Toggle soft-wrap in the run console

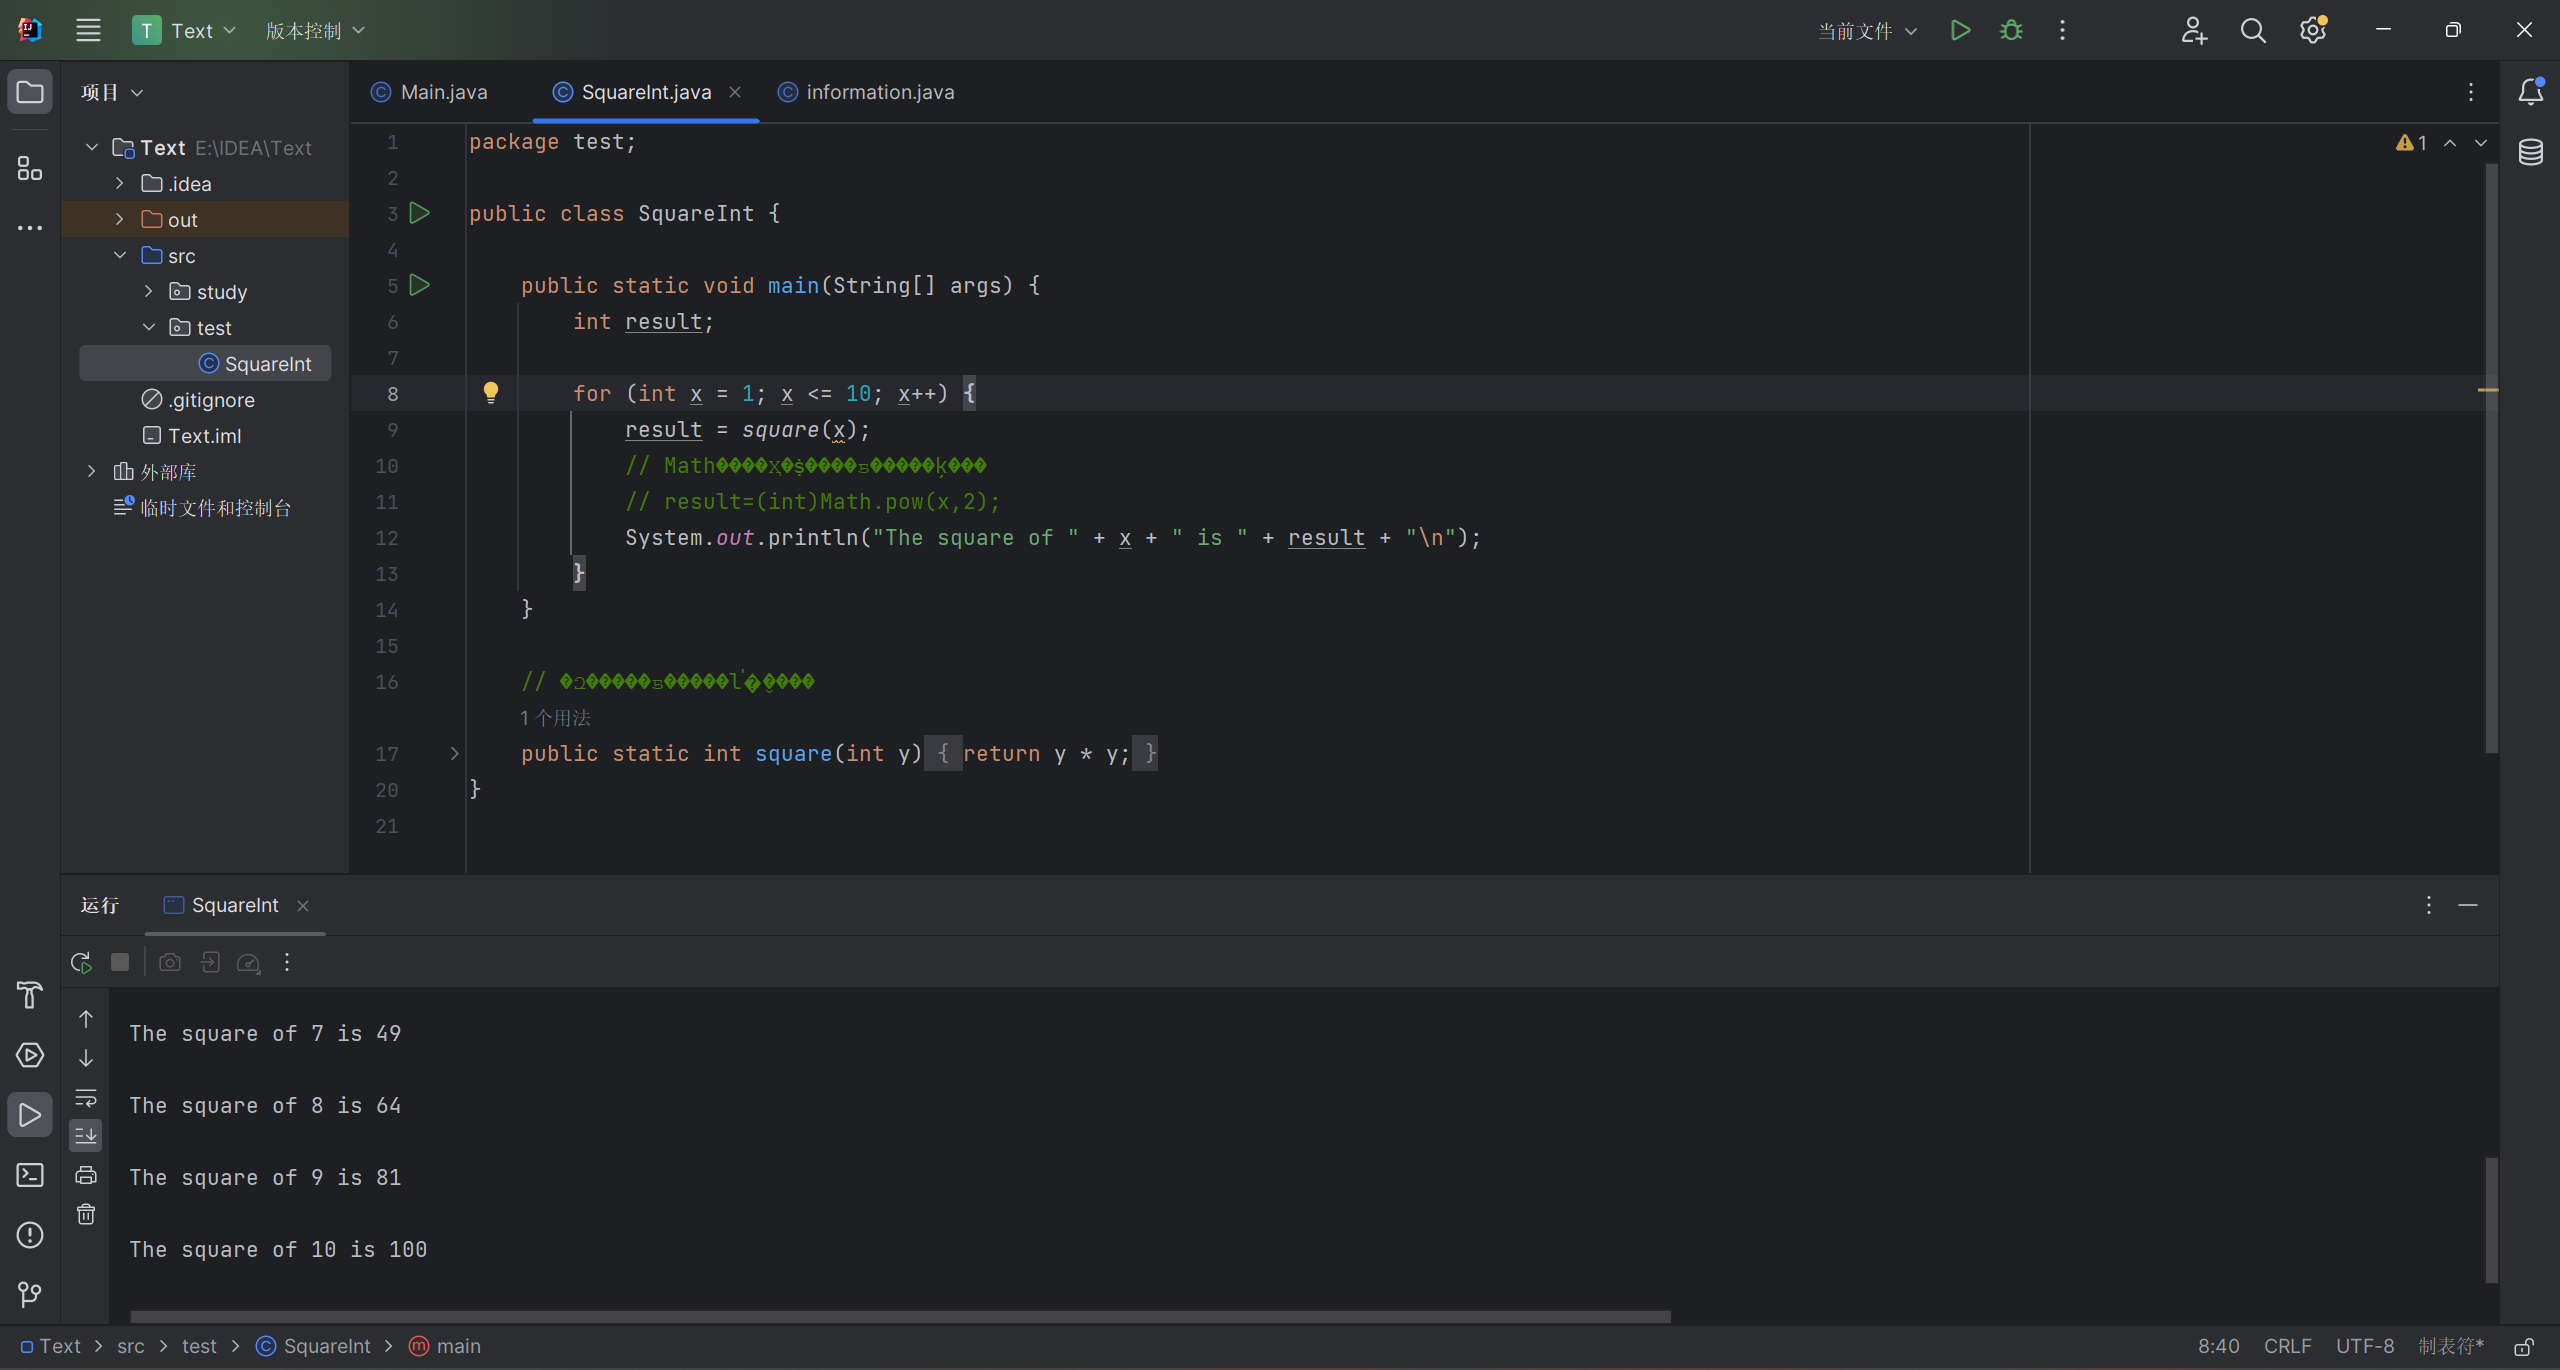(x=86, y=1098)
